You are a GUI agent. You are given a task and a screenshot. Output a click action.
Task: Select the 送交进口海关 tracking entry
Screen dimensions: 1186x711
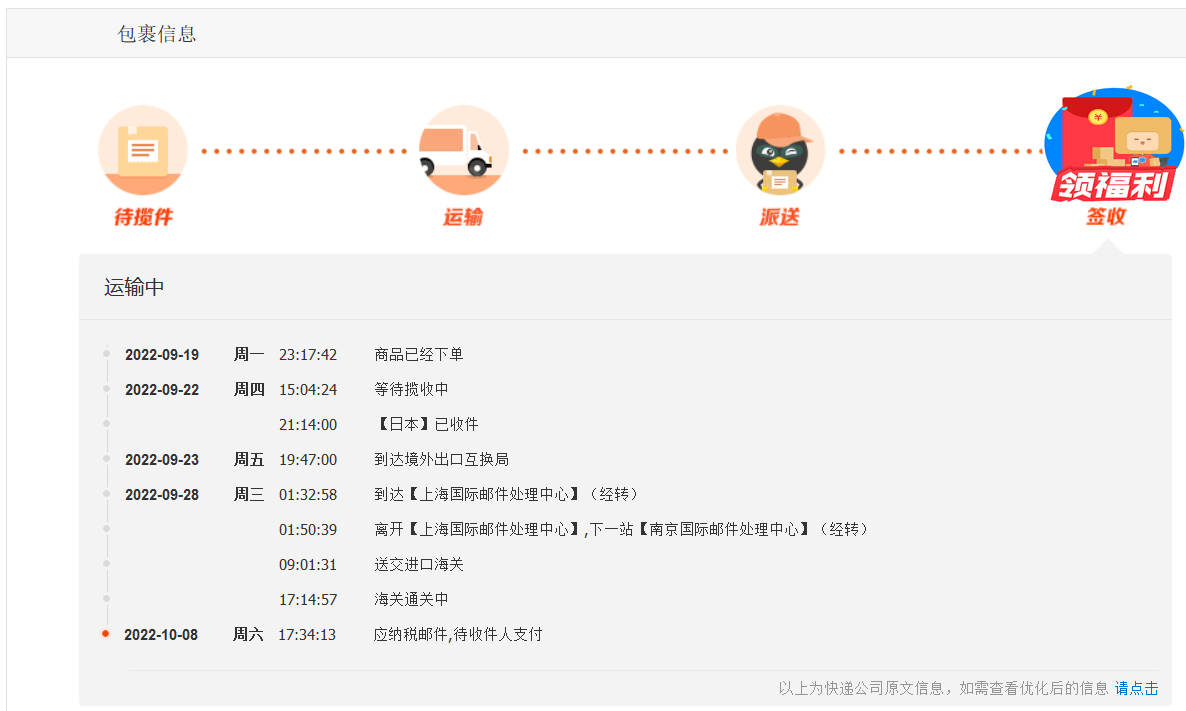419,564
